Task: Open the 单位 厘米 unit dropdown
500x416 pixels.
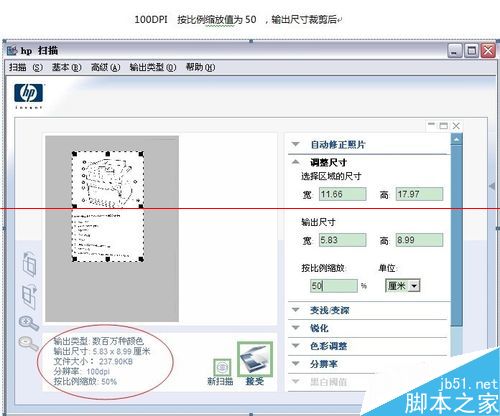Action: pos(403,286)
